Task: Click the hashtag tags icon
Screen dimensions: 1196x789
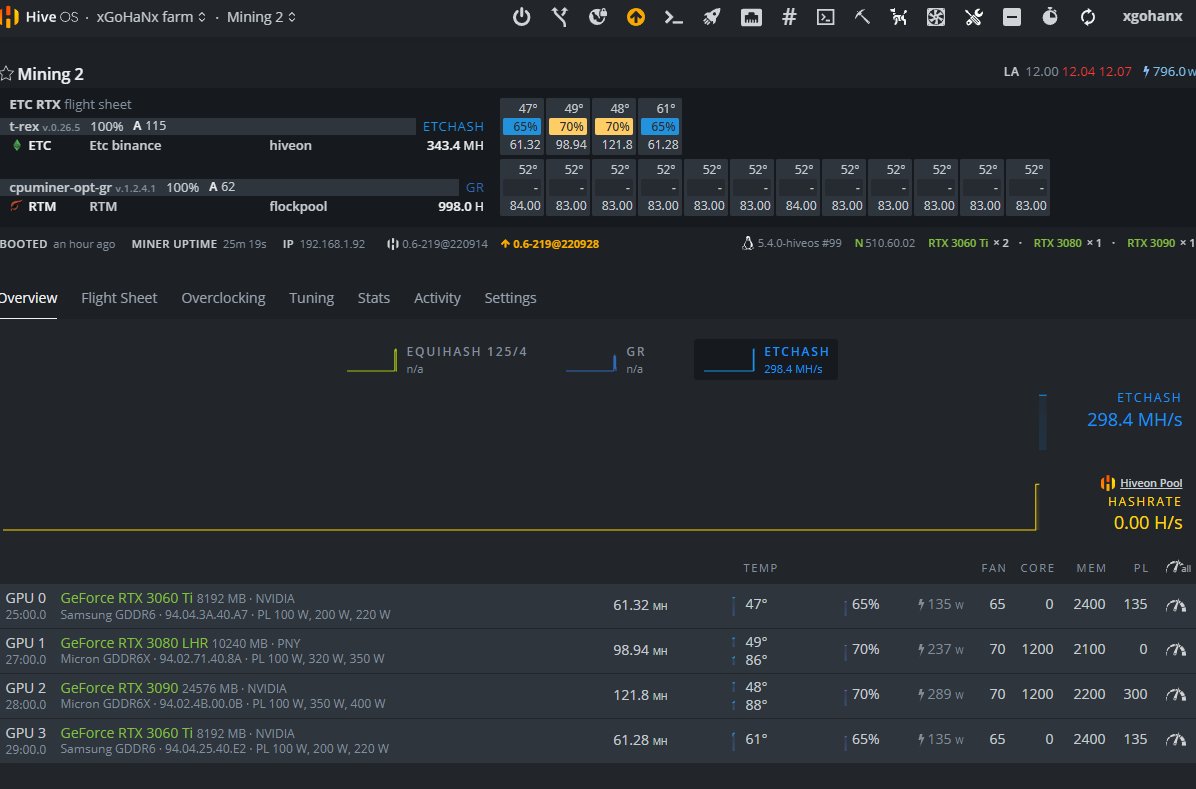Action: (x=789, y=17)
